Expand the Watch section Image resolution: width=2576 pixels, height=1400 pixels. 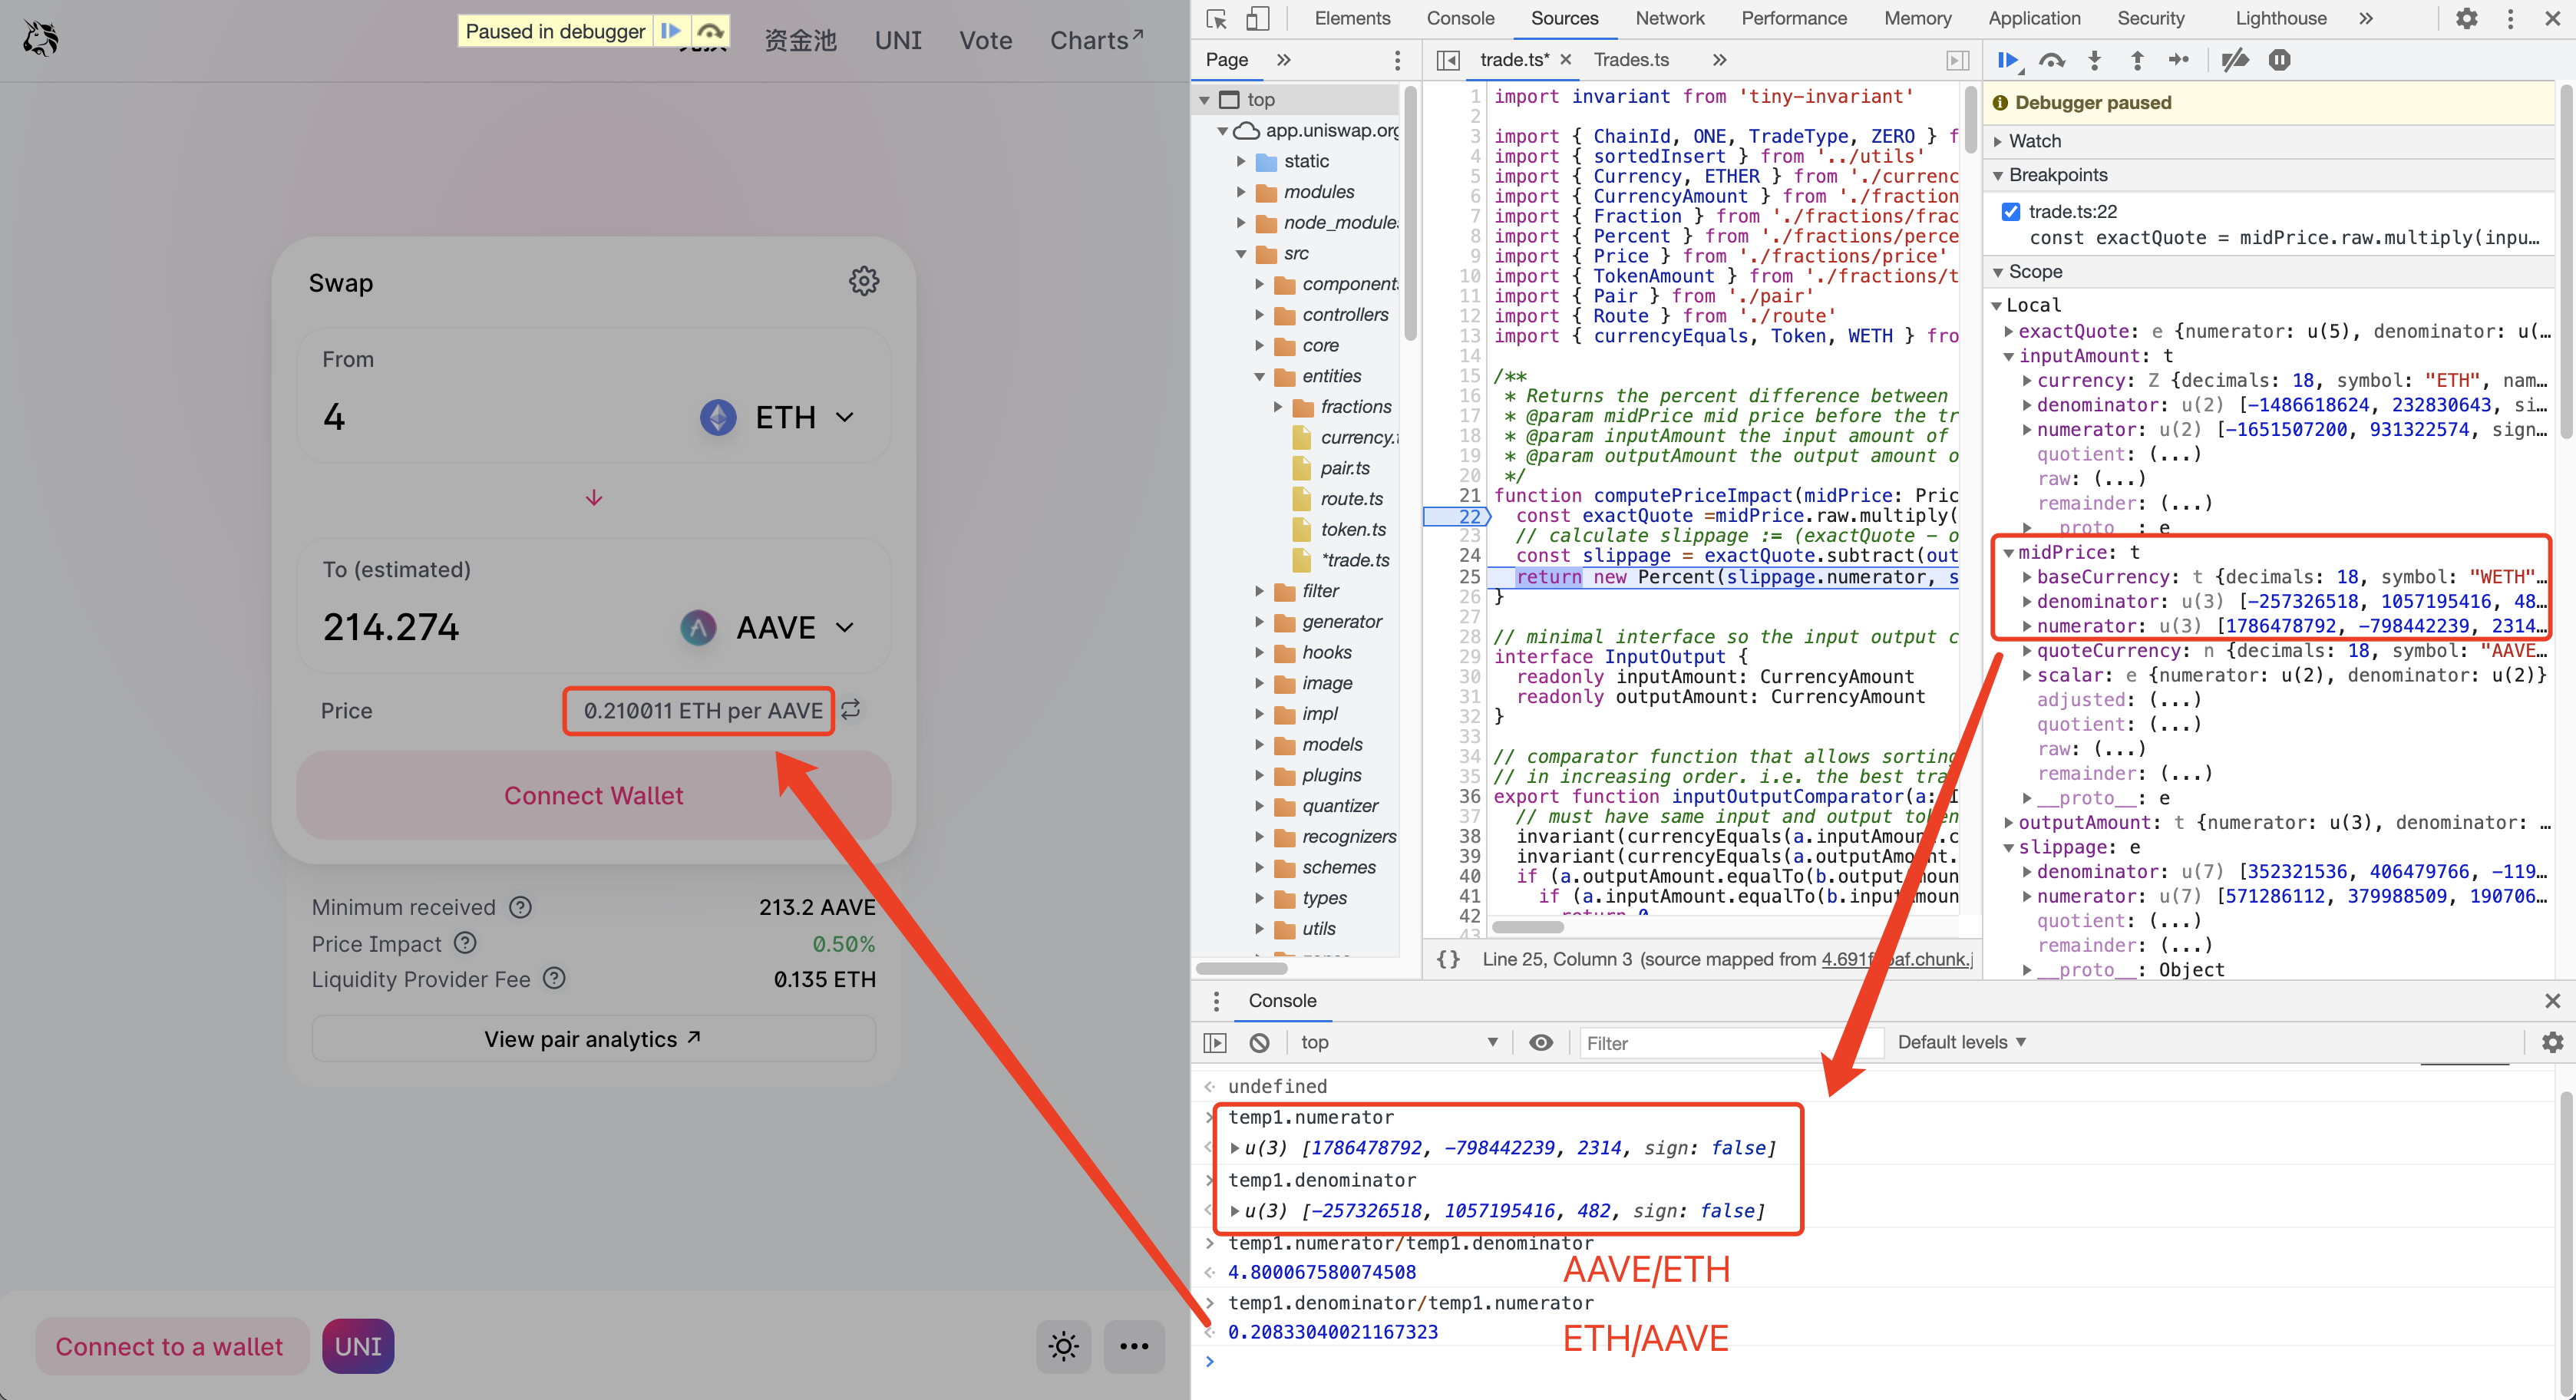tap(2034, 141)
